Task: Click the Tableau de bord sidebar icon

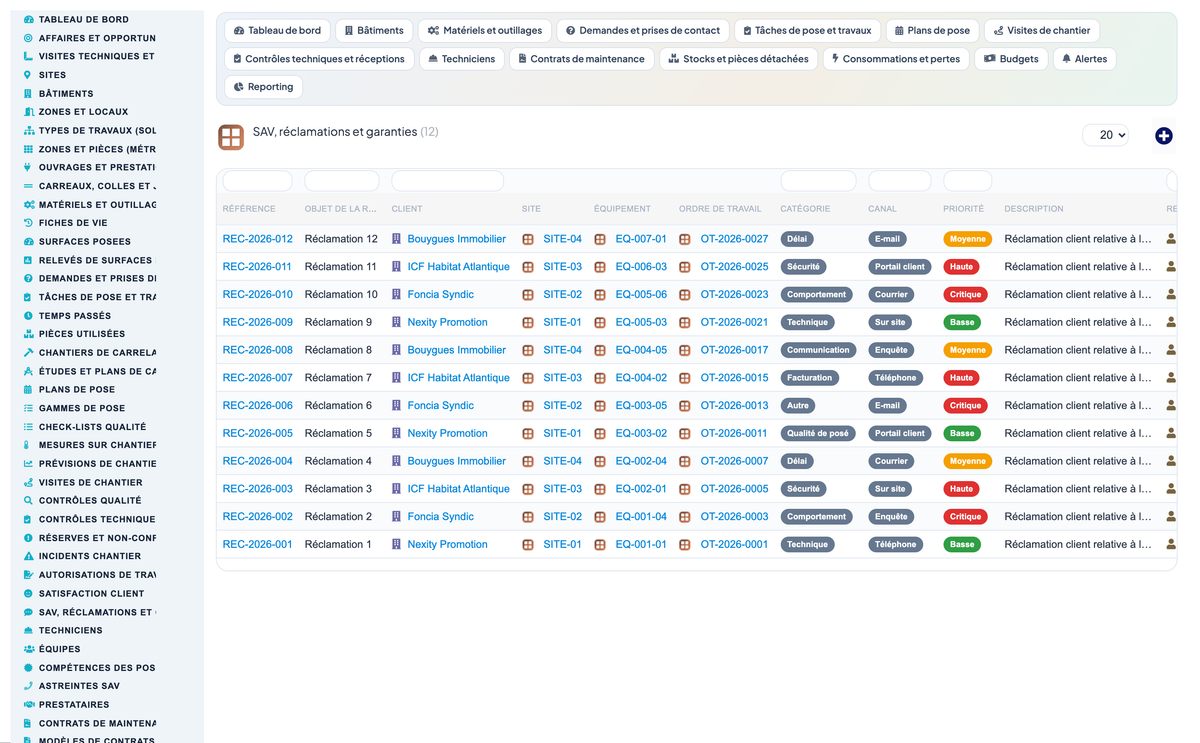Action: point(28,19)
